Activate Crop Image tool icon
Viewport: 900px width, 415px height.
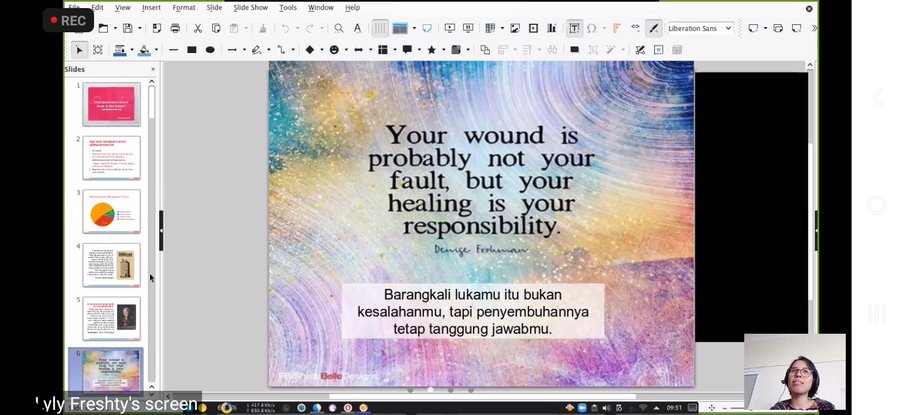tap(592, 50)
